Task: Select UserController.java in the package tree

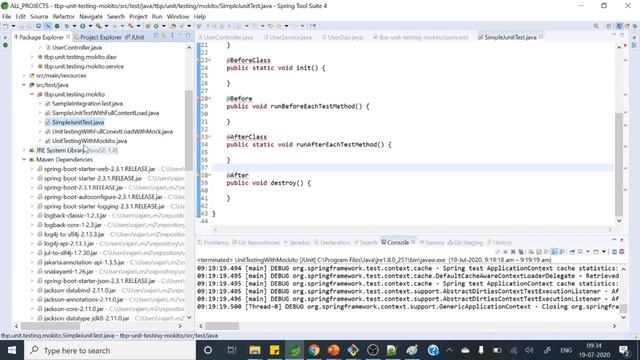Action: [x=77, y=47]
